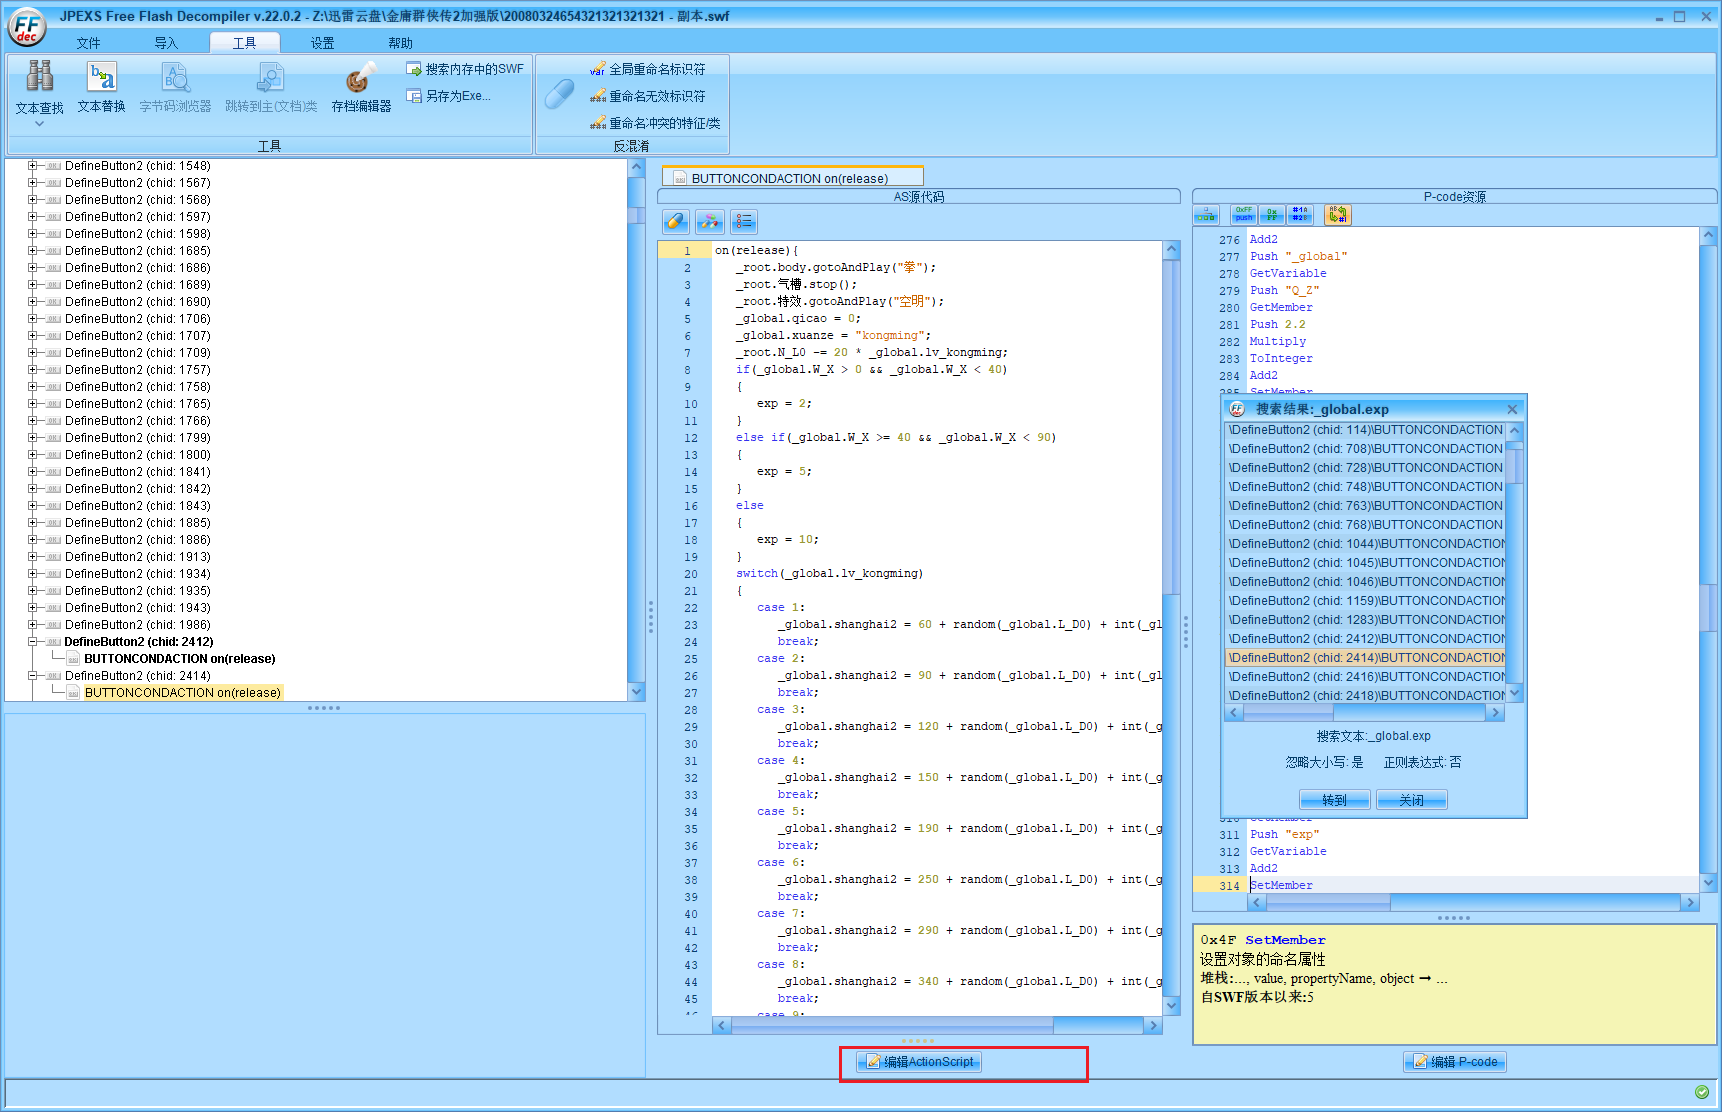Expand DefineButton2 (chid: 1913) node
The width and height of the screenshot is (1722, 1112).
(x=33, y=557)
